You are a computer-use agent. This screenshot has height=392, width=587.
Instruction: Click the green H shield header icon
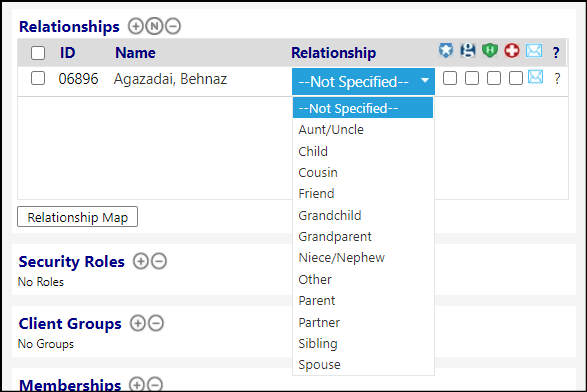click(490, 51)
